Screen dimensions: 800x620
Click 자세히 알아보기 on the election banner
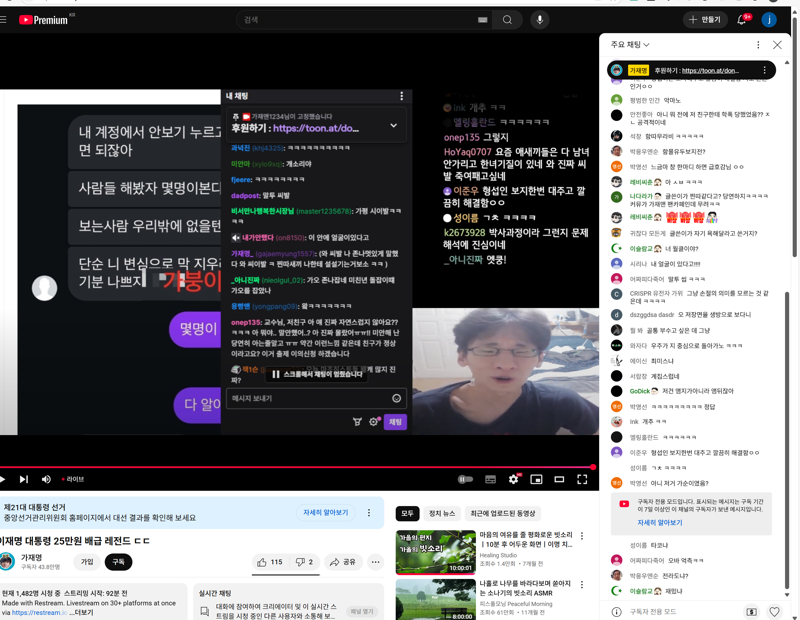click(x=326, y=512)
